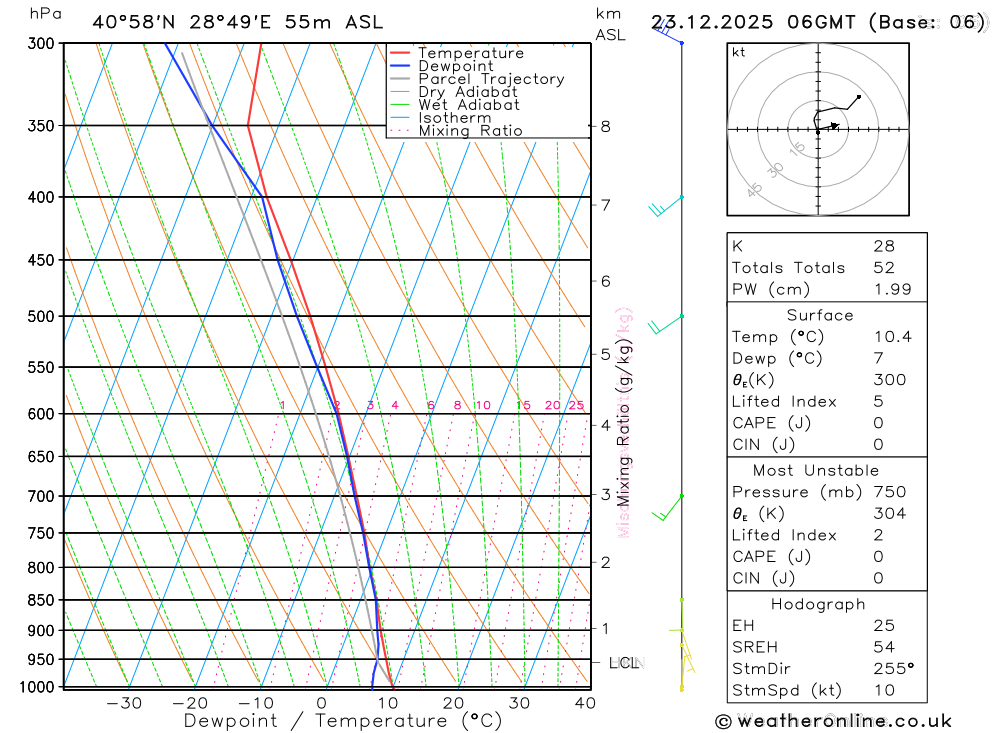Click the 900 hPa pressure level label
The width and height of the screenshot is (1000, 733).
tap(41, 631)
